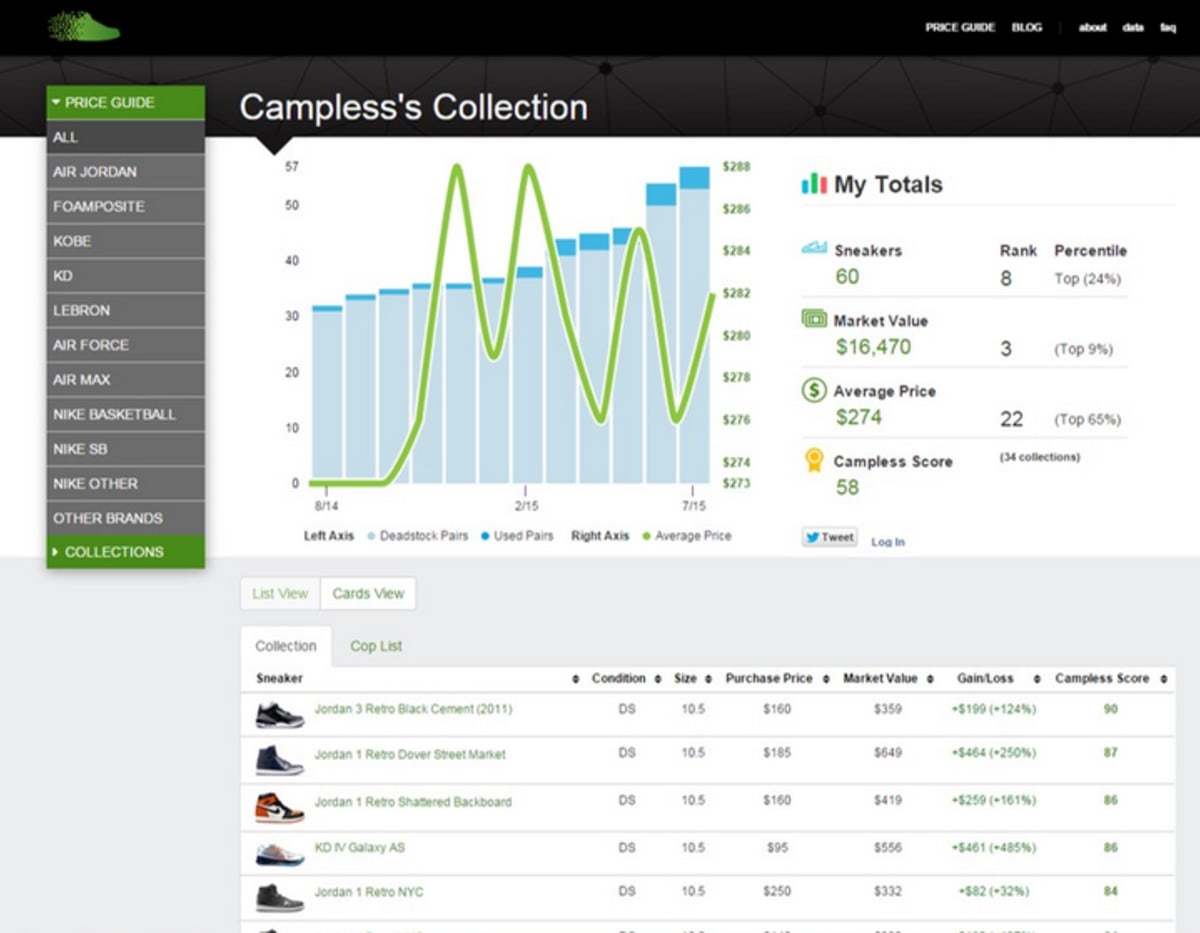
Task: Open Jordan 1 Retro NYC
Action: click(x=369, y=891)
